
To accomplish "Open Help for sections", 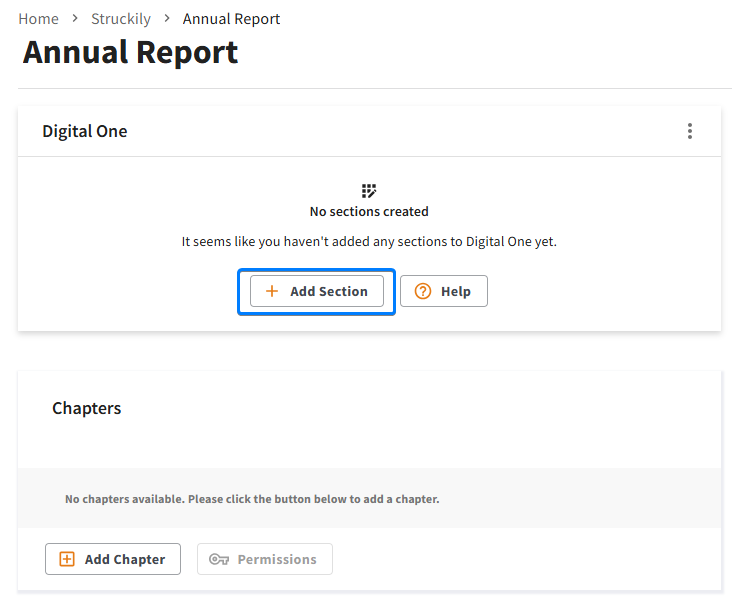I will (x=444, y=291).
